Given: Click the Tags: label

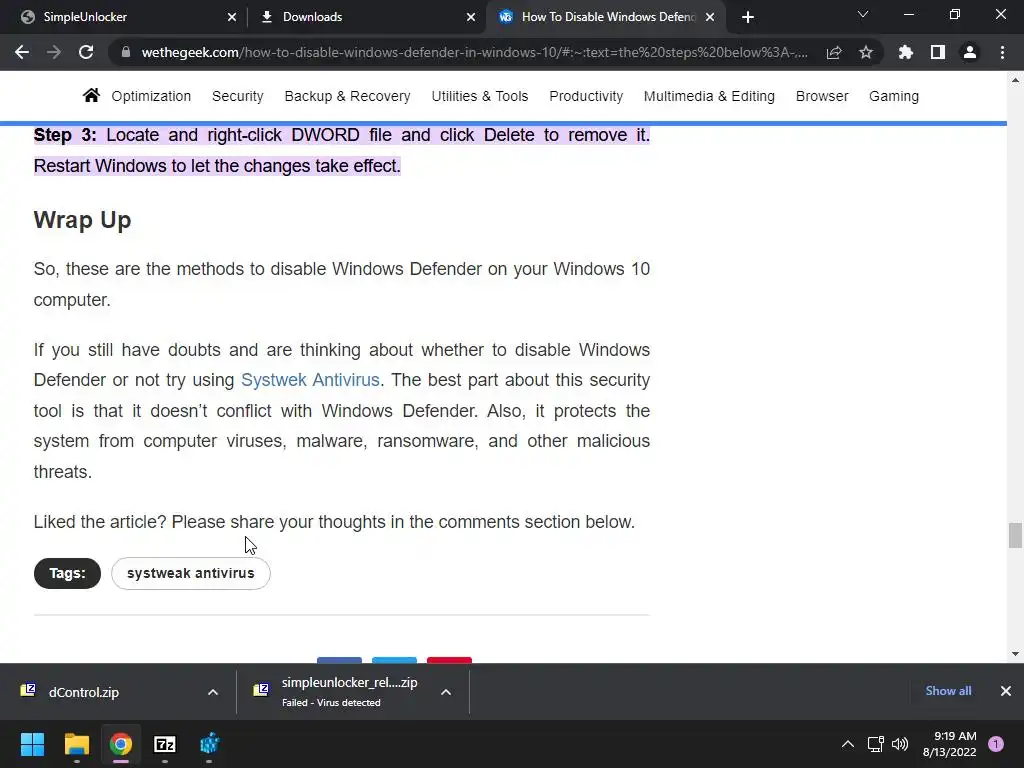Looking at the screenshot, I should (67, 573).
